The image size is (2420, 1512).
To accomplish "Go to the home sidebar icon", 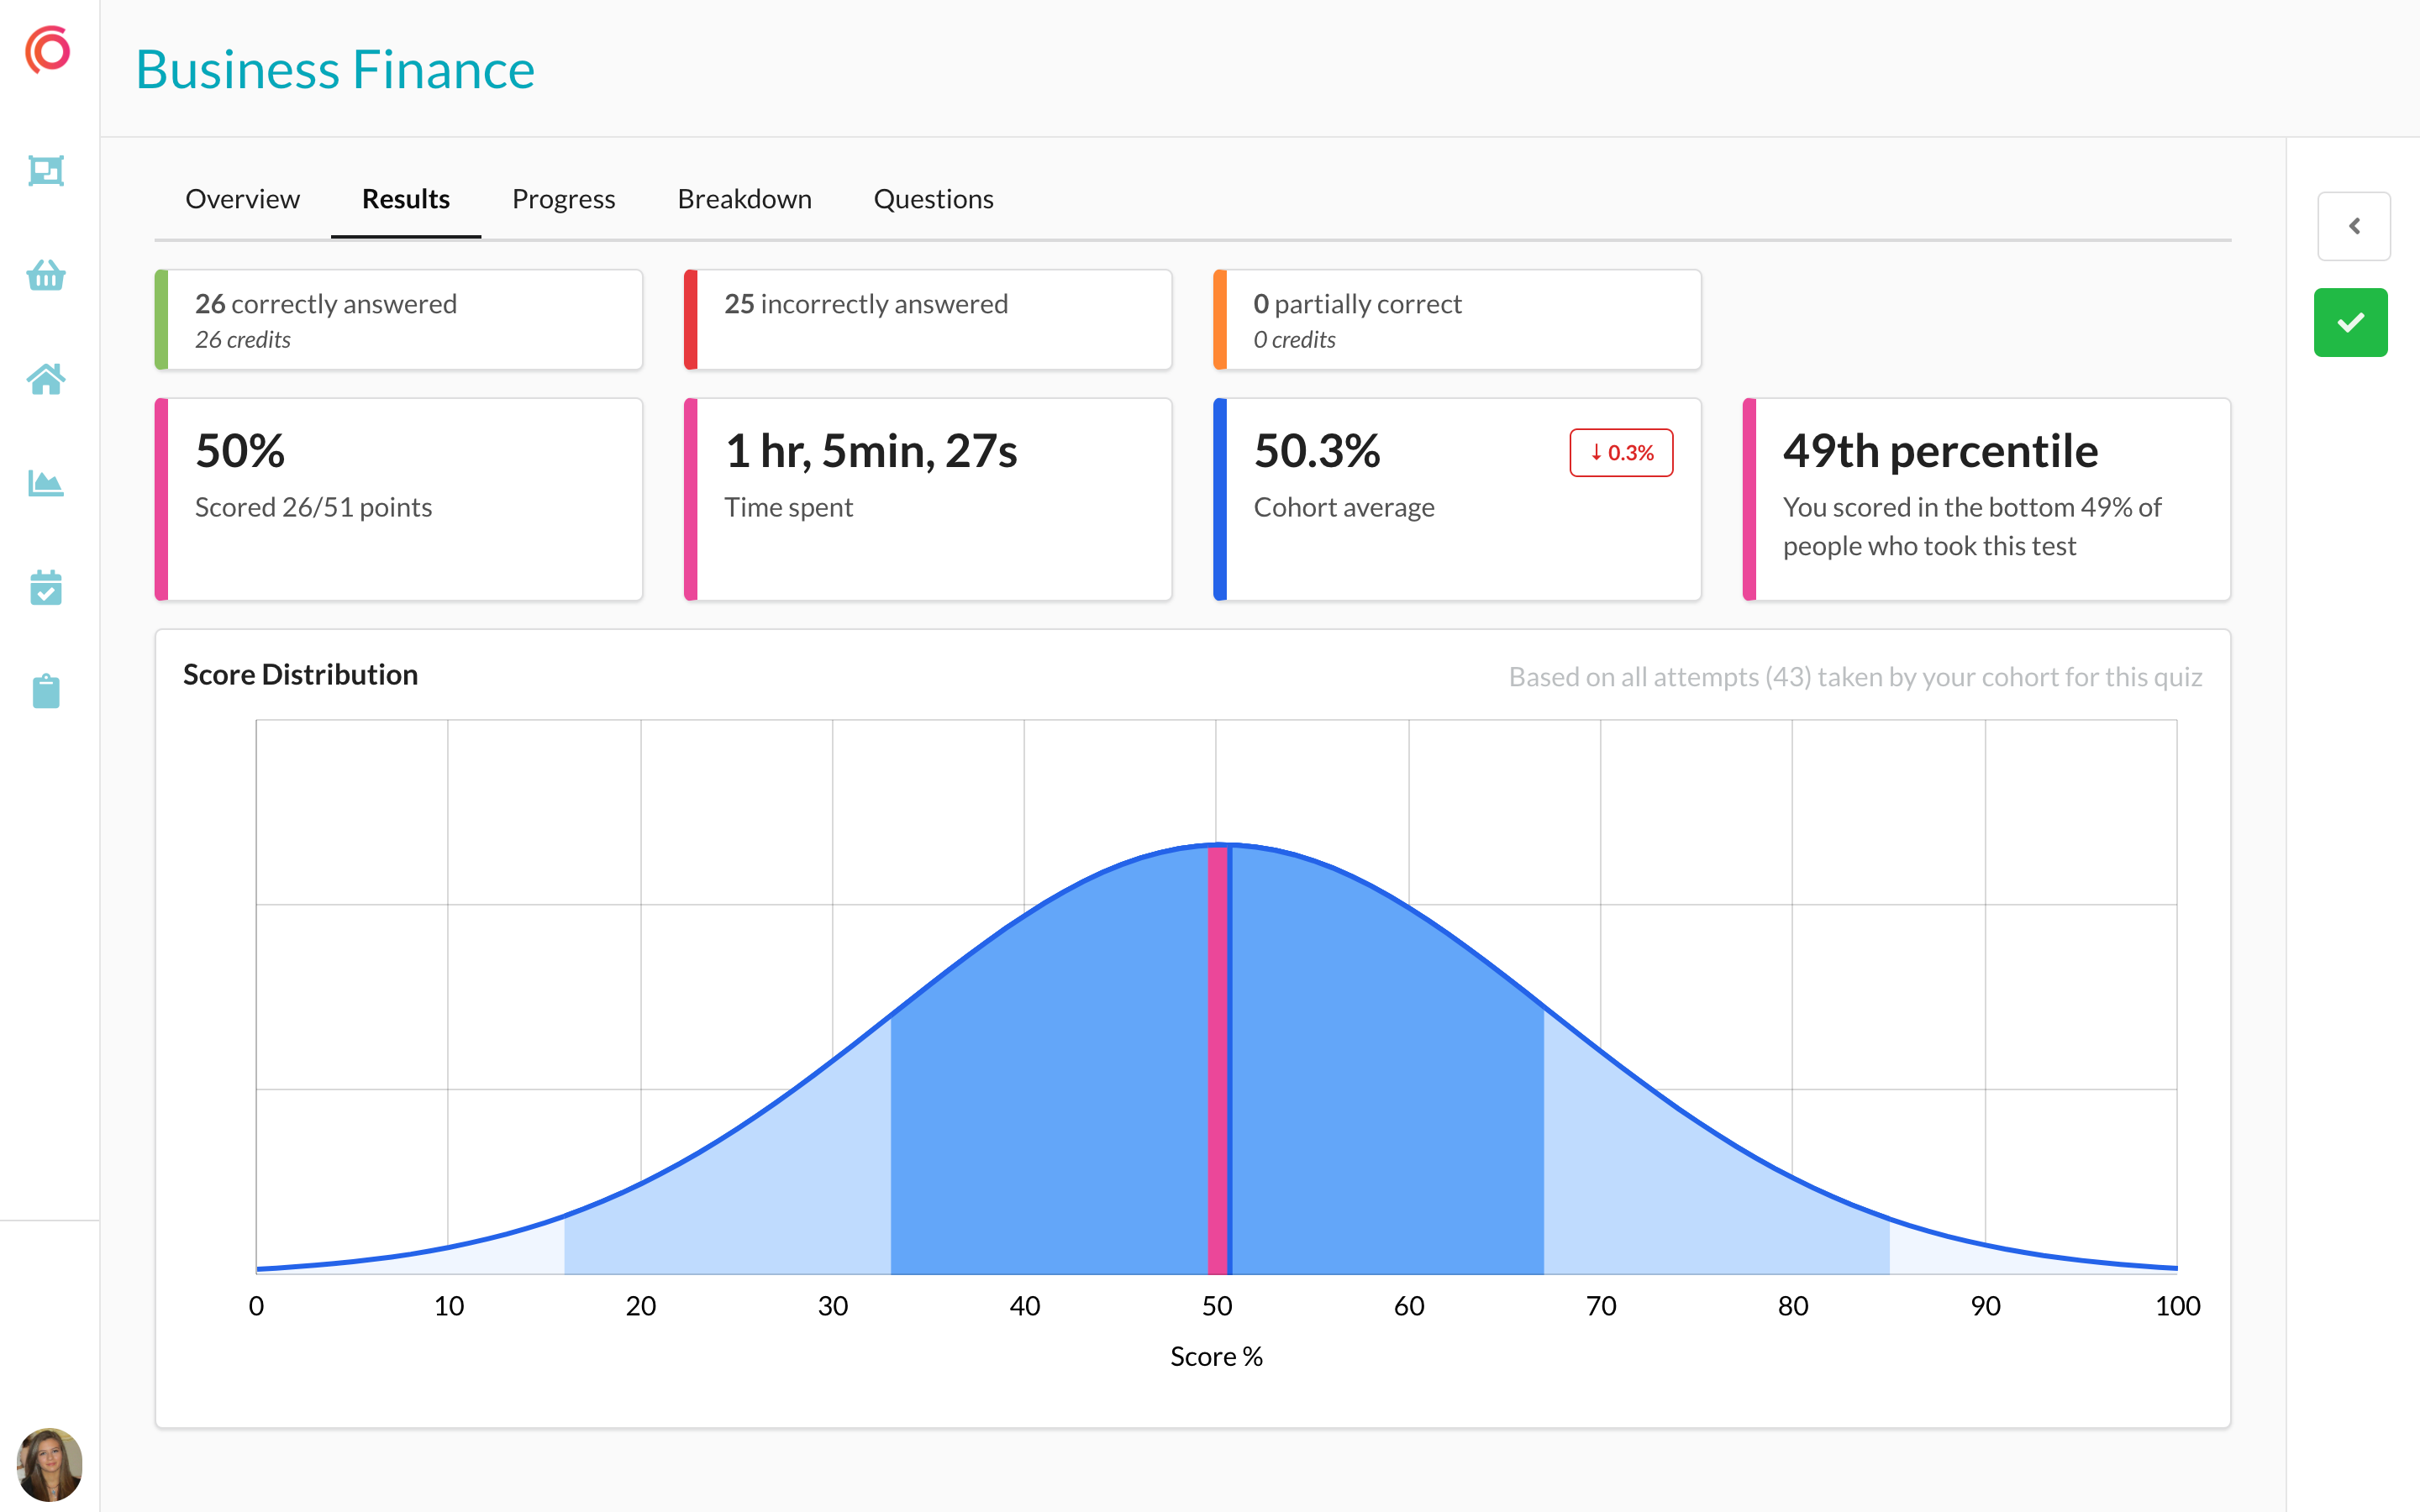I will [46, 379].
